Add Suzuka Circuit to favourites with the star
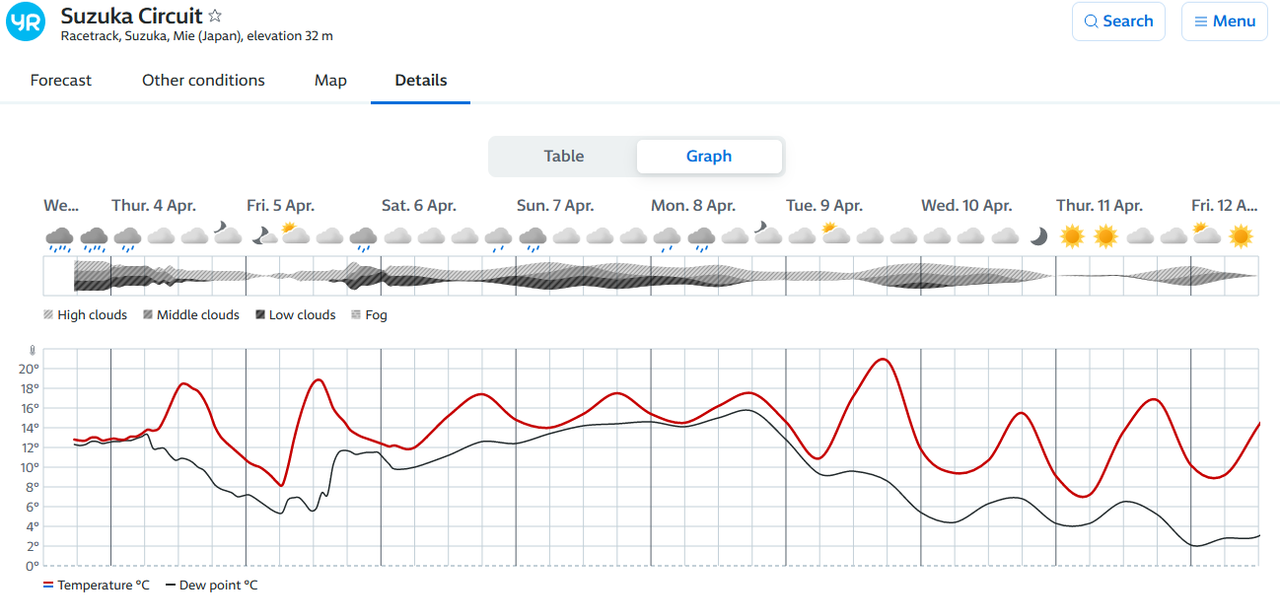 pos(215,16)
